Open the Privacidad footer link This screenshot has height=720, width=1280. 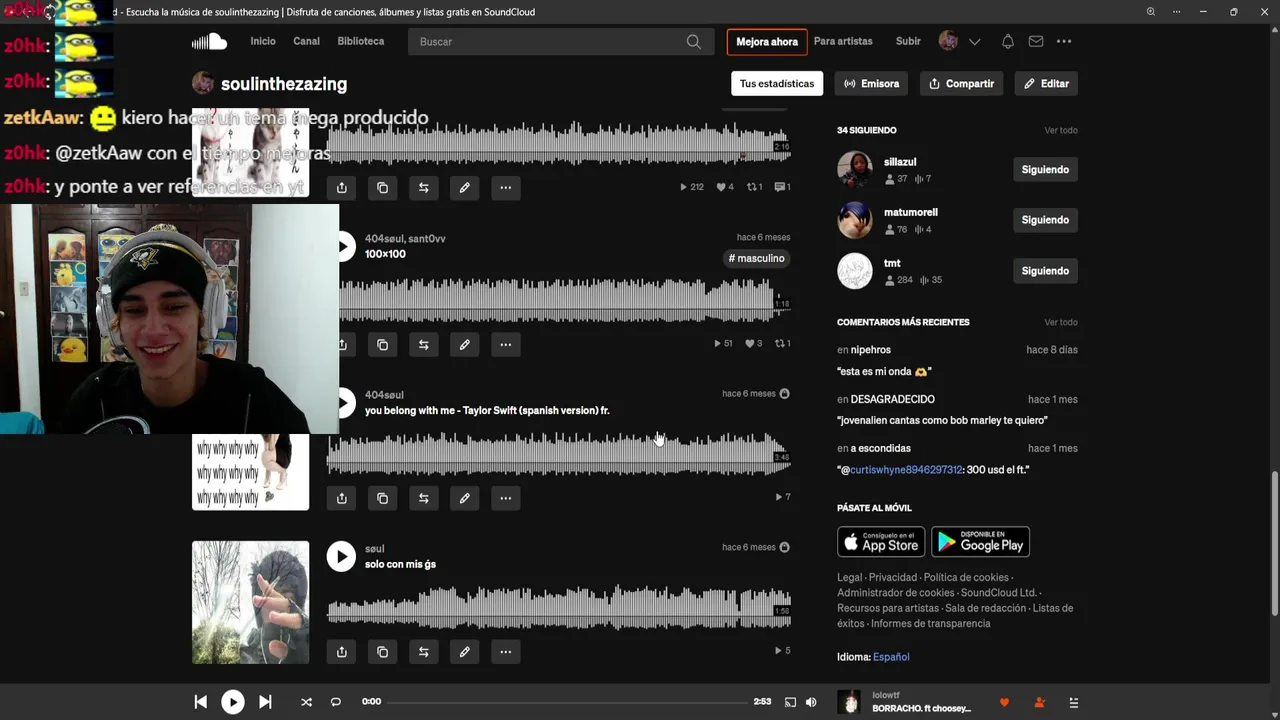(893, 577)
